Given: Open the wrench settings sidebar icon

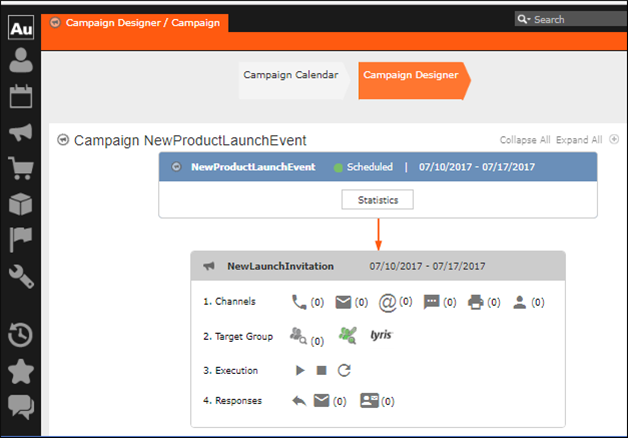Looking at the screenshot, I should (x=21, y=276).
